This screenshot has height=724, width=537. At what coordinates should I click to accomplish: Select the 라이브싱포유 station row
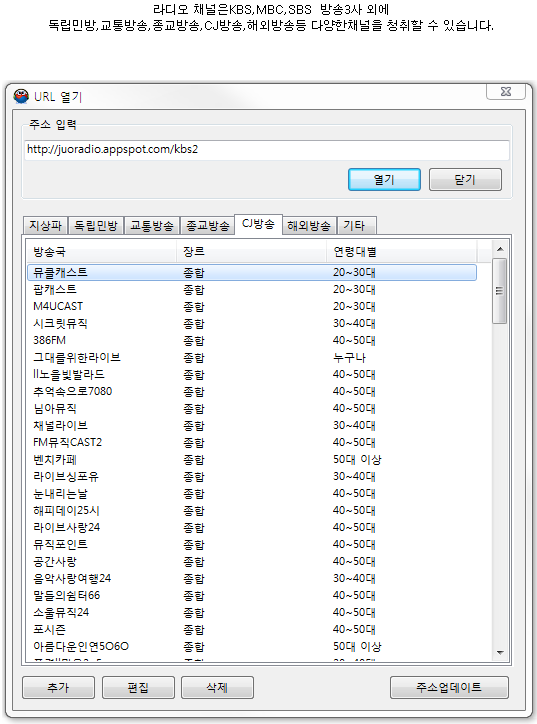[252, 477]
